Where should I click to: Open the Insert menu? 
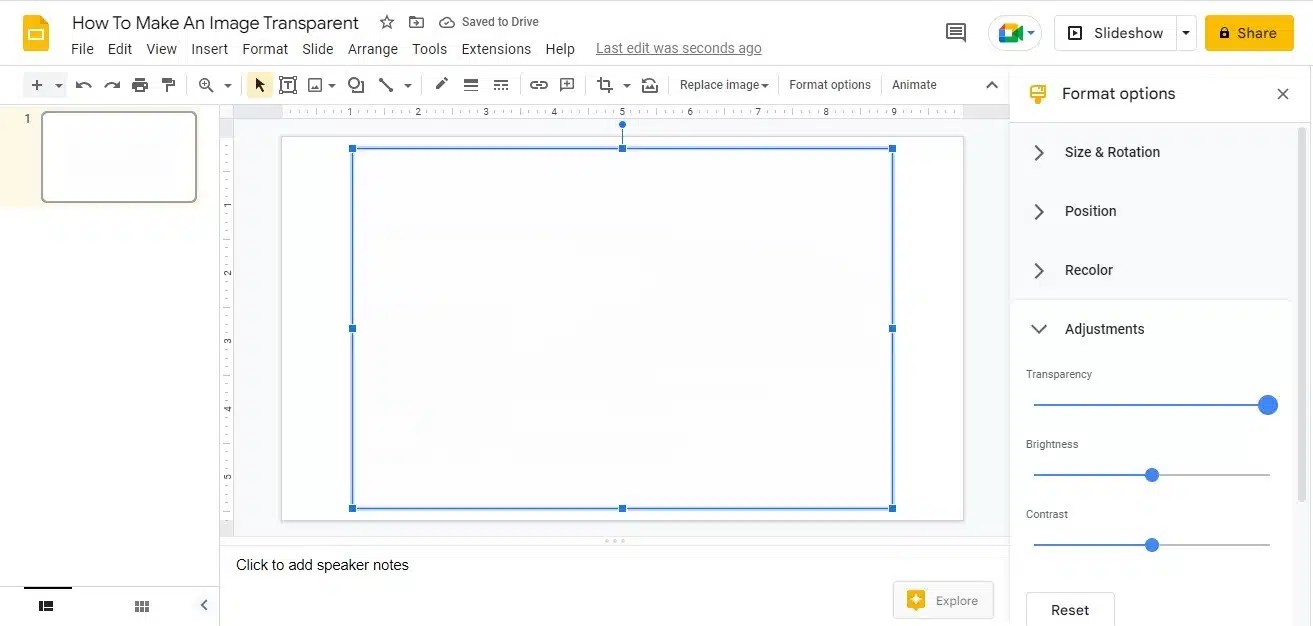pyautogui.click(x=209, y=48)
